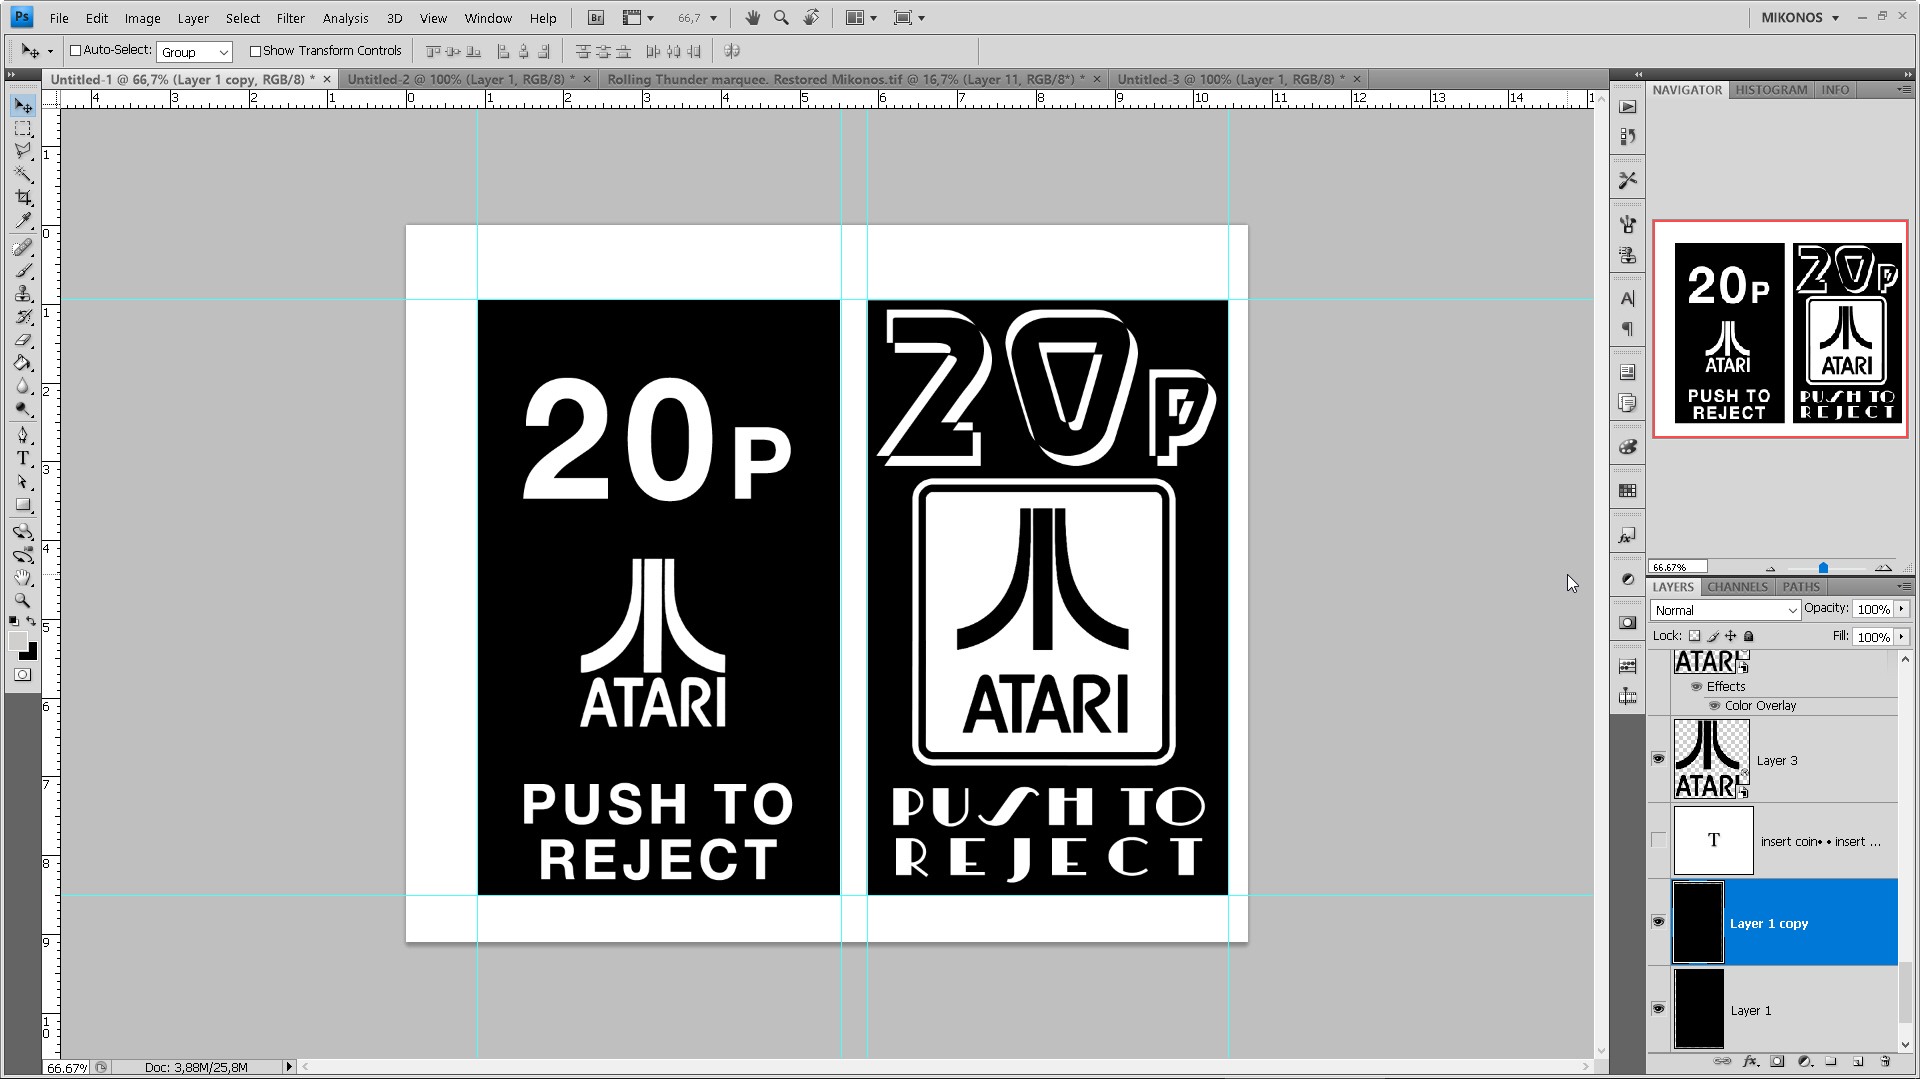Enable Show Transform Controls checkbox

pyautogui.click(x=255, y=51)
